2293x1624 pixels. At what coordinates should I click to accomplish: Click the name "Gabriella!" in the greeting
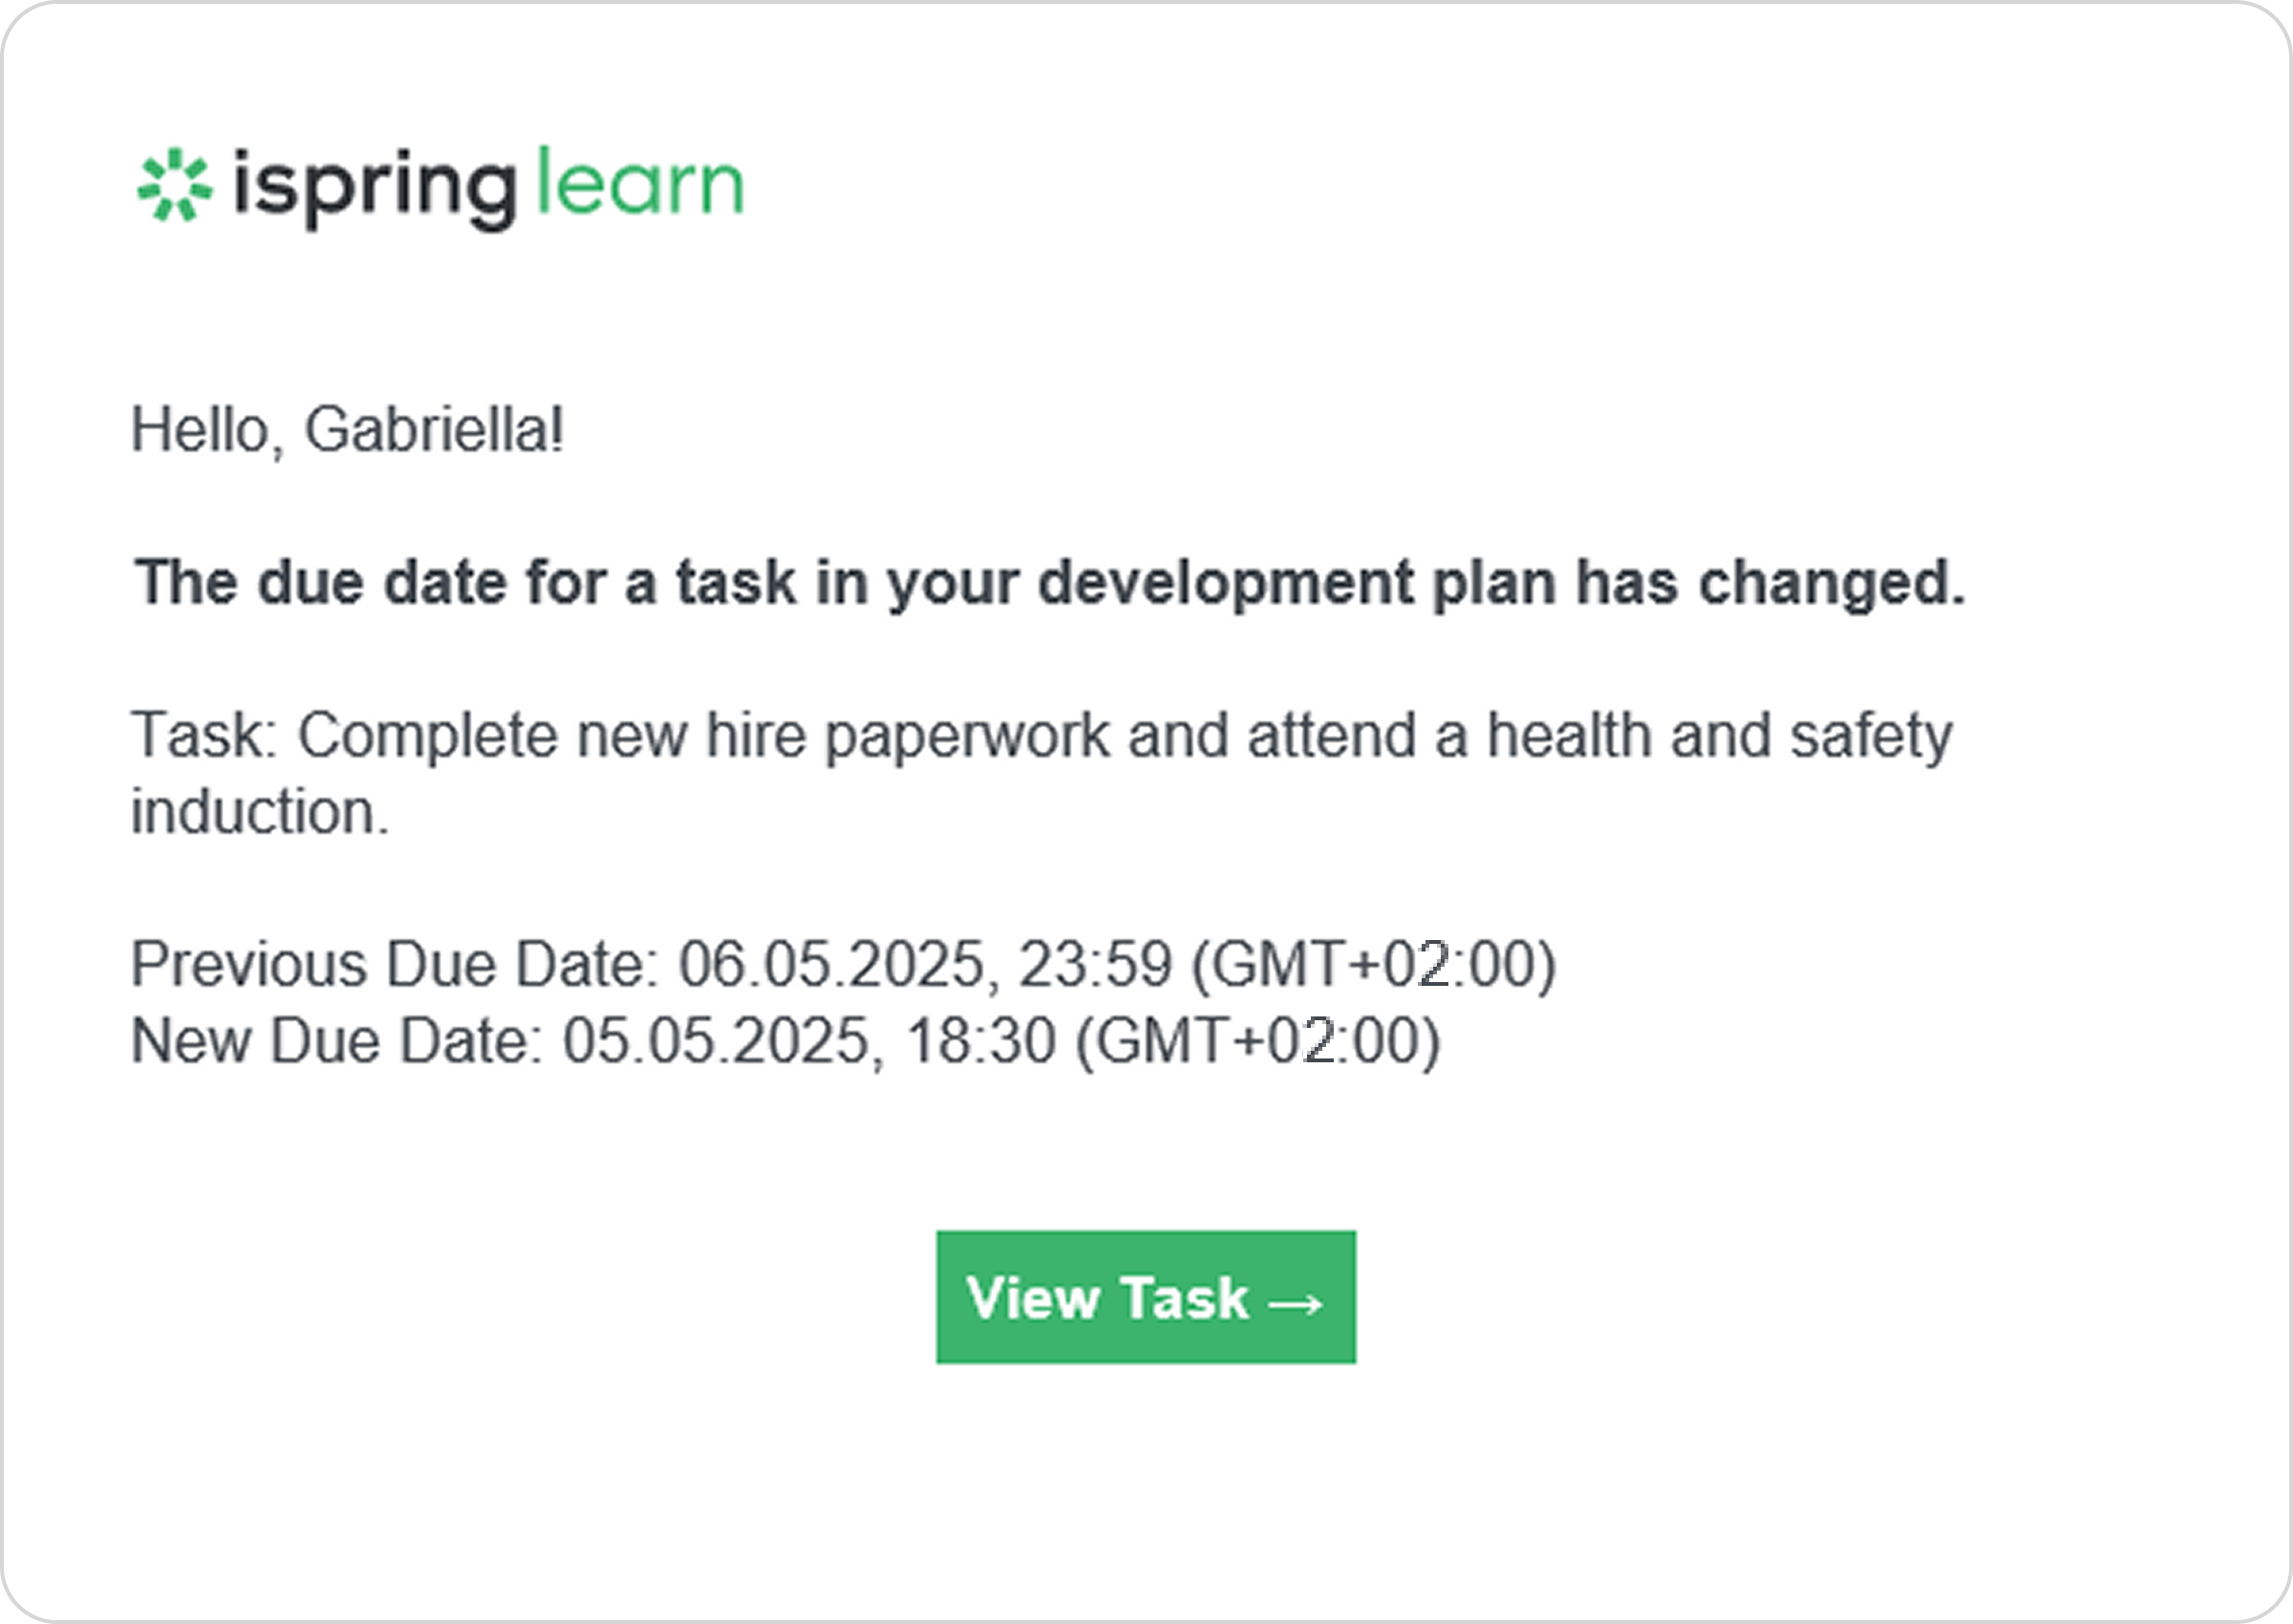point(435,430)
